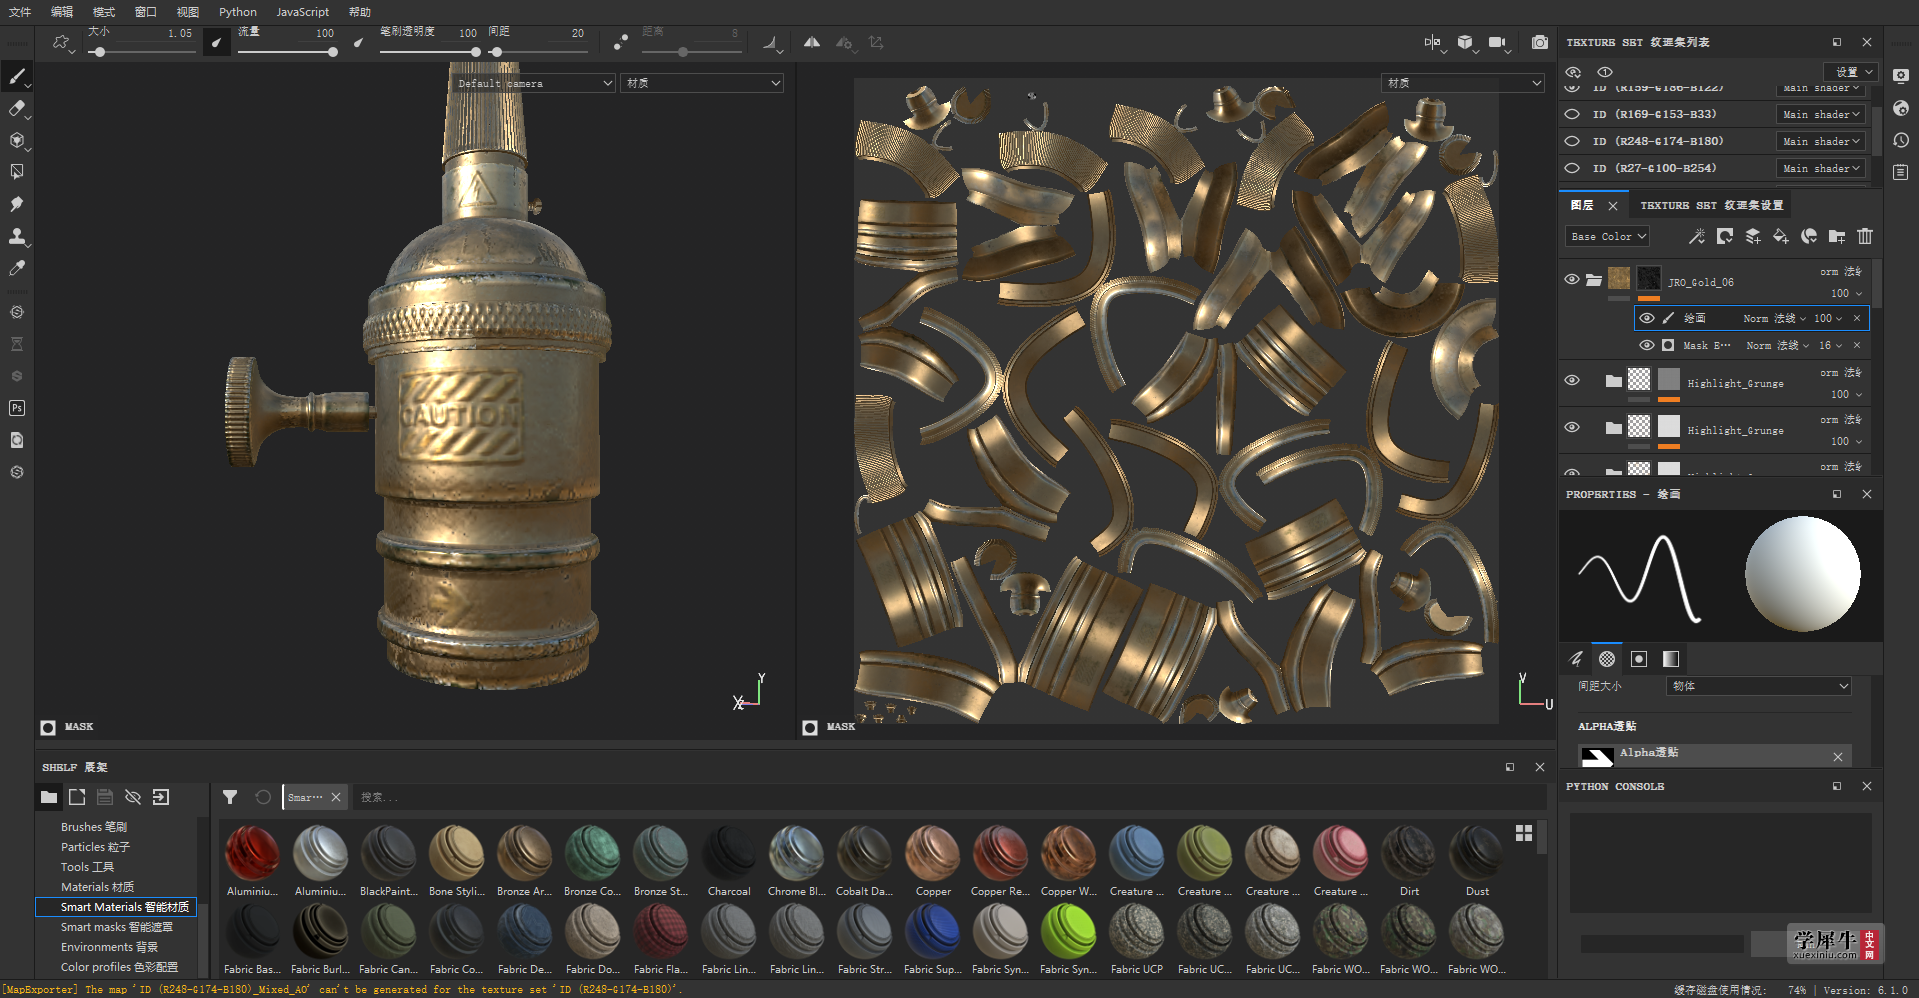Screen dimensions: 1919x998
Task: Open Main shader dropdown for ID (R169-G153-B33)
Action: 1820,114
